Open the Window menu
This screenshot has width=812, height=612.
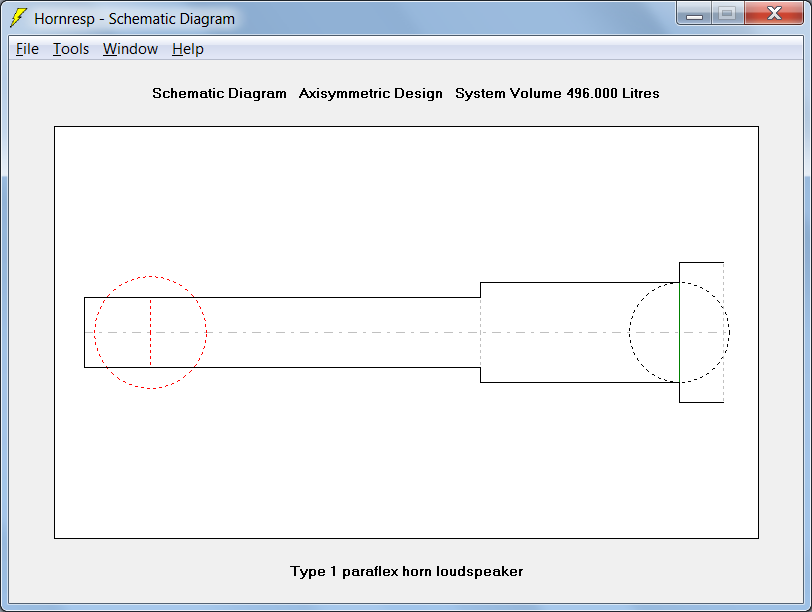tap(130, 49)
